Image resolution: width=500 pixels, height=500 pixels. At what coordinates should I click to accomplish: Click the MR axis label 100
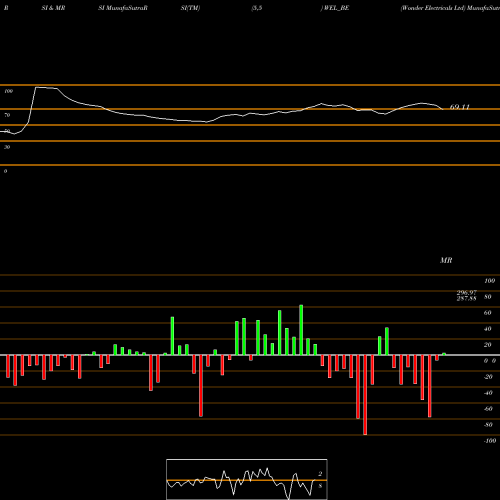pos(489,281)
